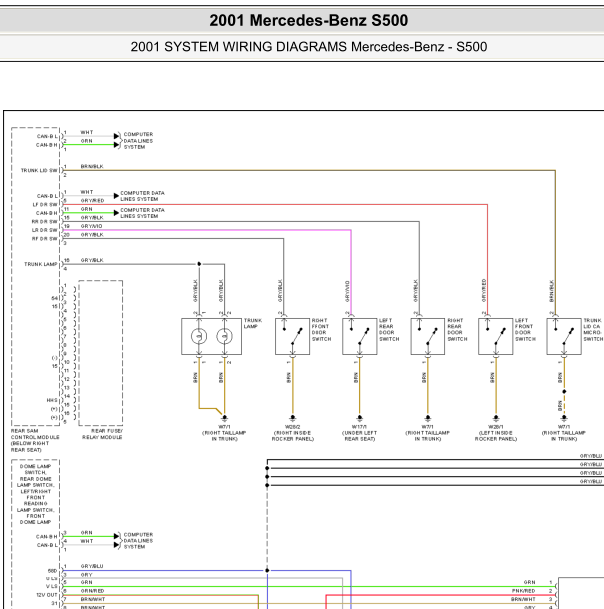Click the horizontal "GRY/RED" wire color label
This screenshot has height=609, width=604.
(x=92, y=200)
